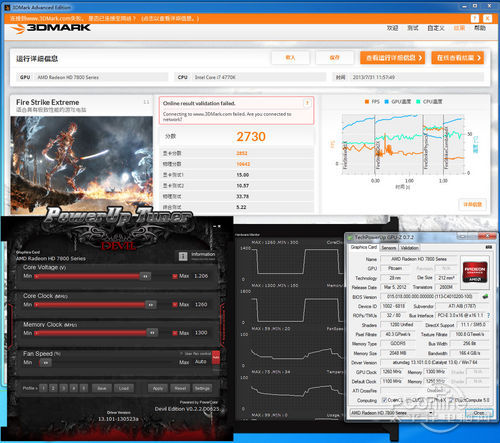
Task: Switch to Validation tab in GPU-Z
Action: [x=409, y=248]
